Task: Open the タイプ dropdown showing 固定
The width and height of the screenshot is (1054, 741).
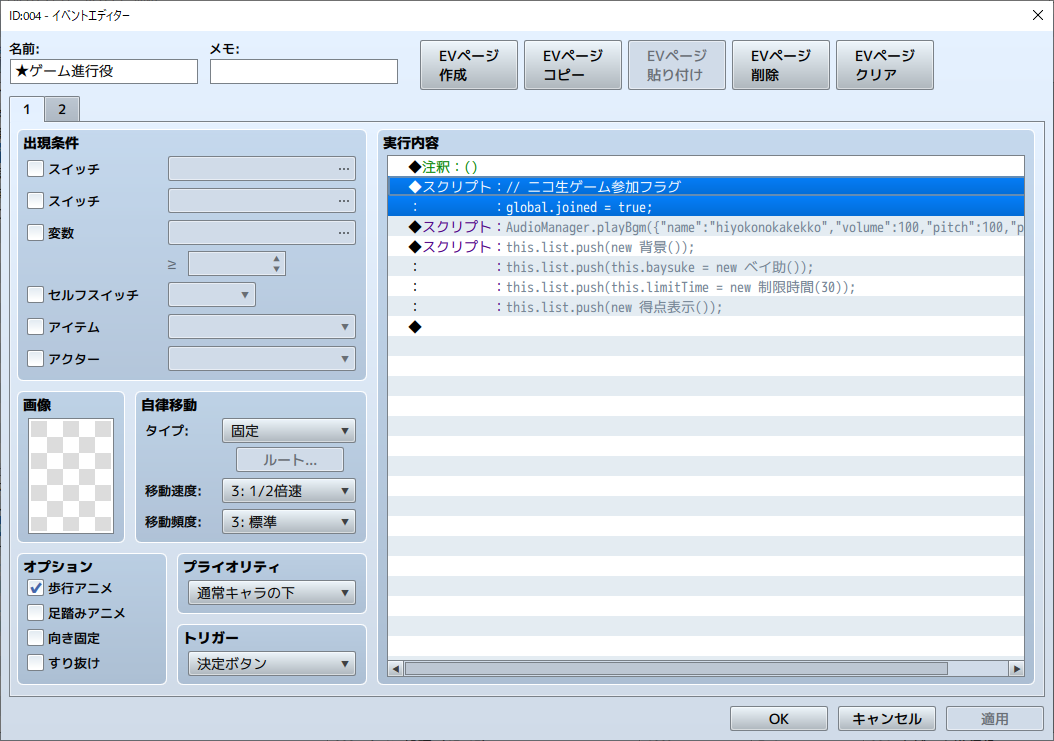Action: pyautogui.click(x=288, y=430)
